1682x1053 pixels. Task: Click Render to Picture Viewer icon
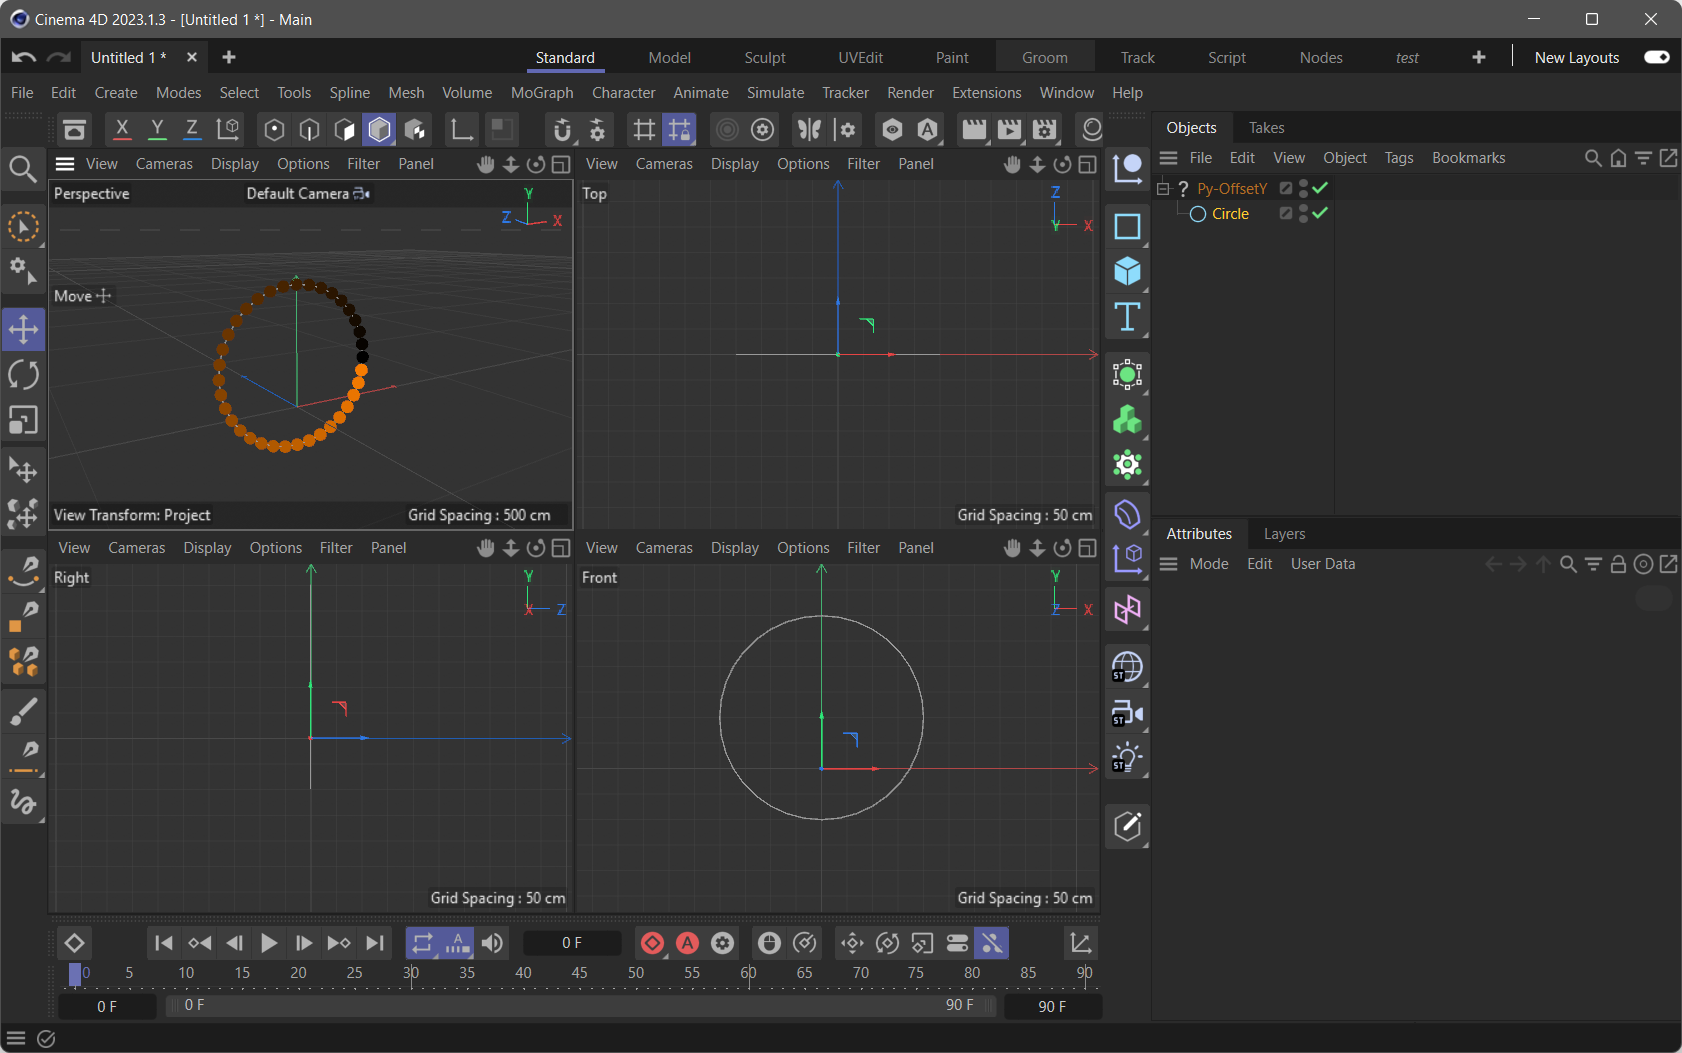click(1009, 129)
